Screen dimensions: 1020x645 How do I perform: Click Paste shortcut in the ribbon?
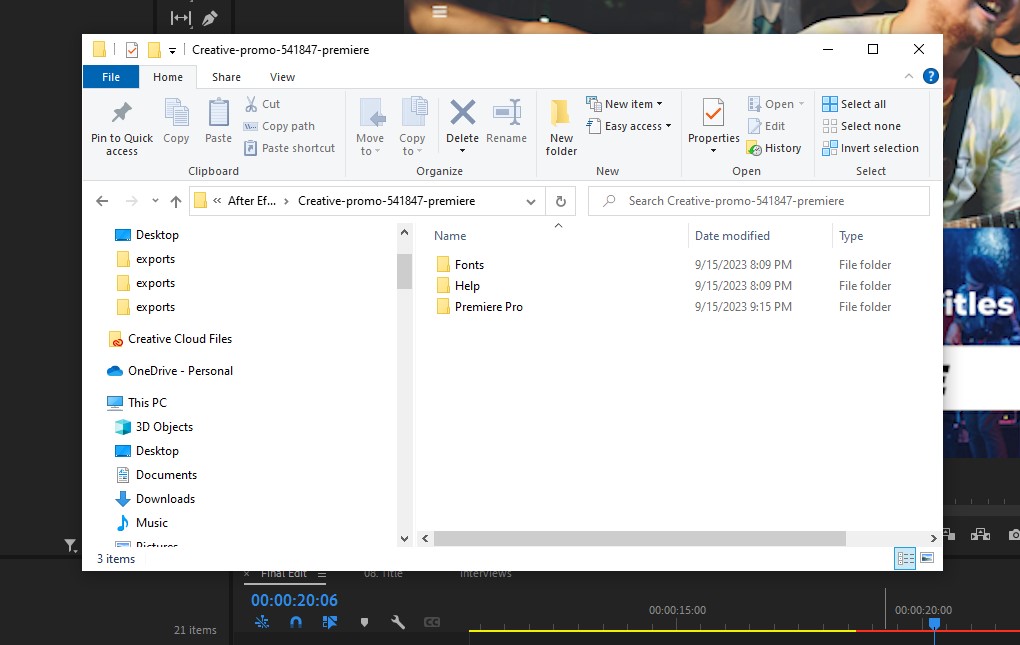point(290,148)
